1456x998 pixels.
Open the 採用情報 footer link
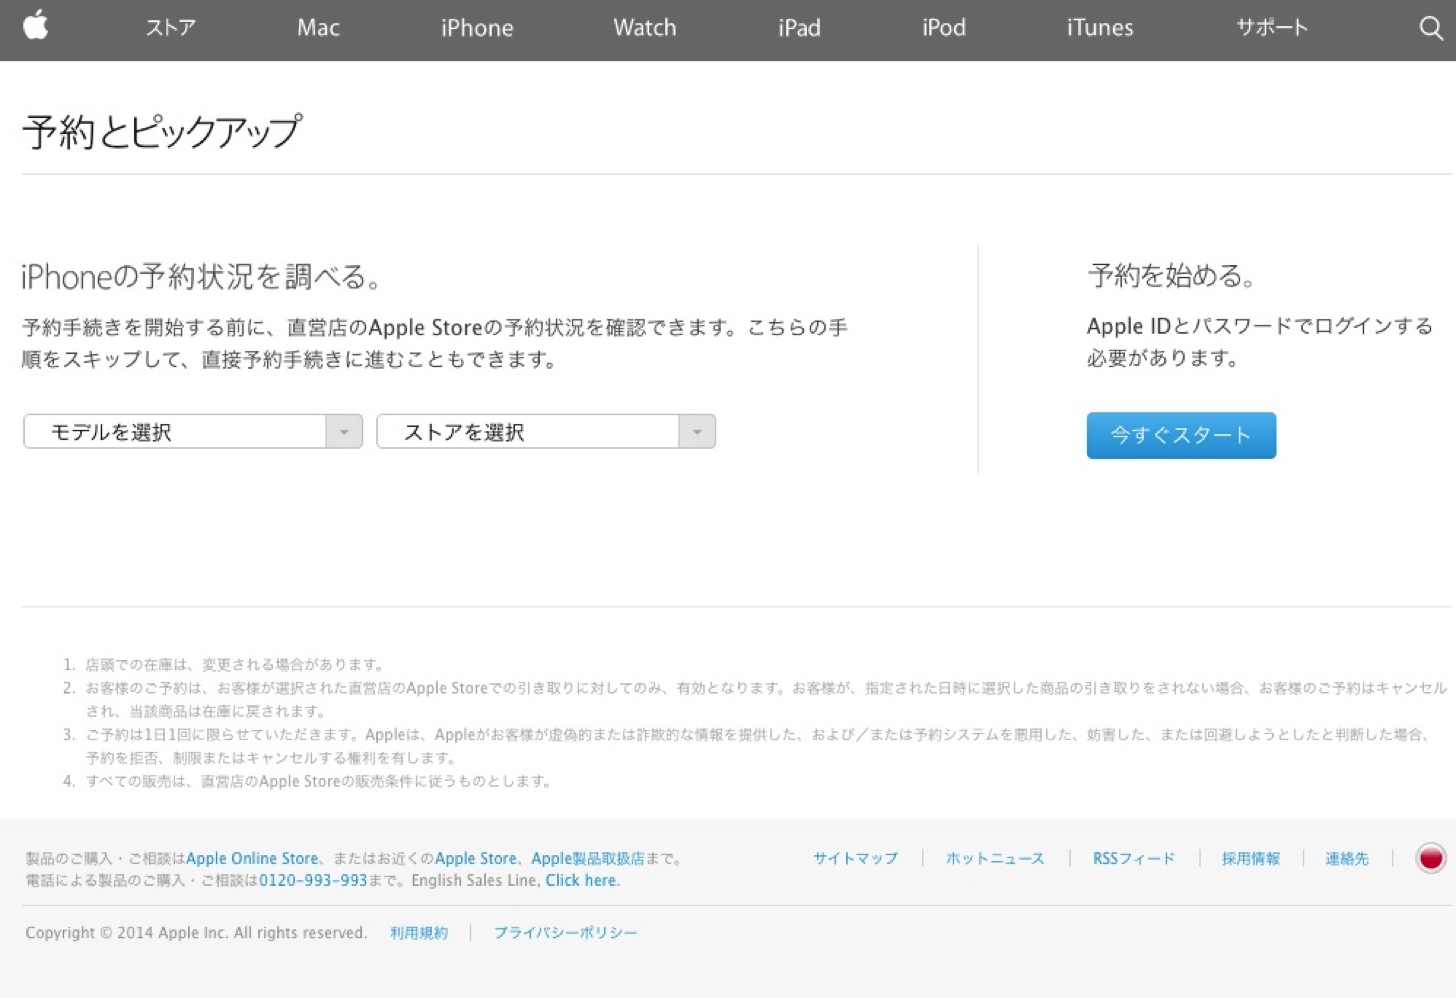coord(1251,858)
